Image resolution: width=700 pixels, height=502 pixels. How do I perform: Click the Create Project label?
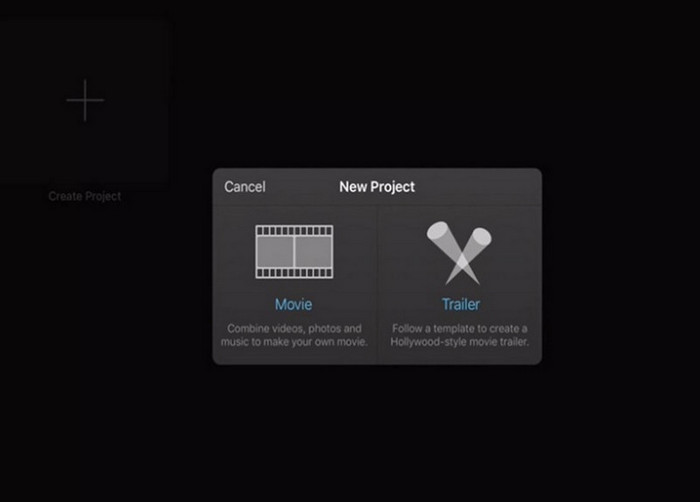click(85, 196)
